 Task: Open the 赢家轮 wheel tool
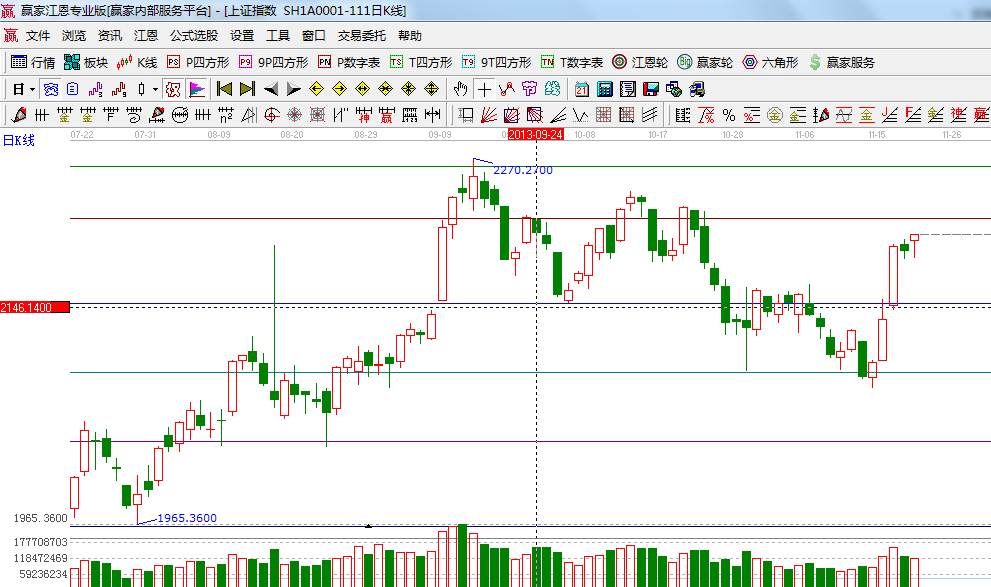704,62
